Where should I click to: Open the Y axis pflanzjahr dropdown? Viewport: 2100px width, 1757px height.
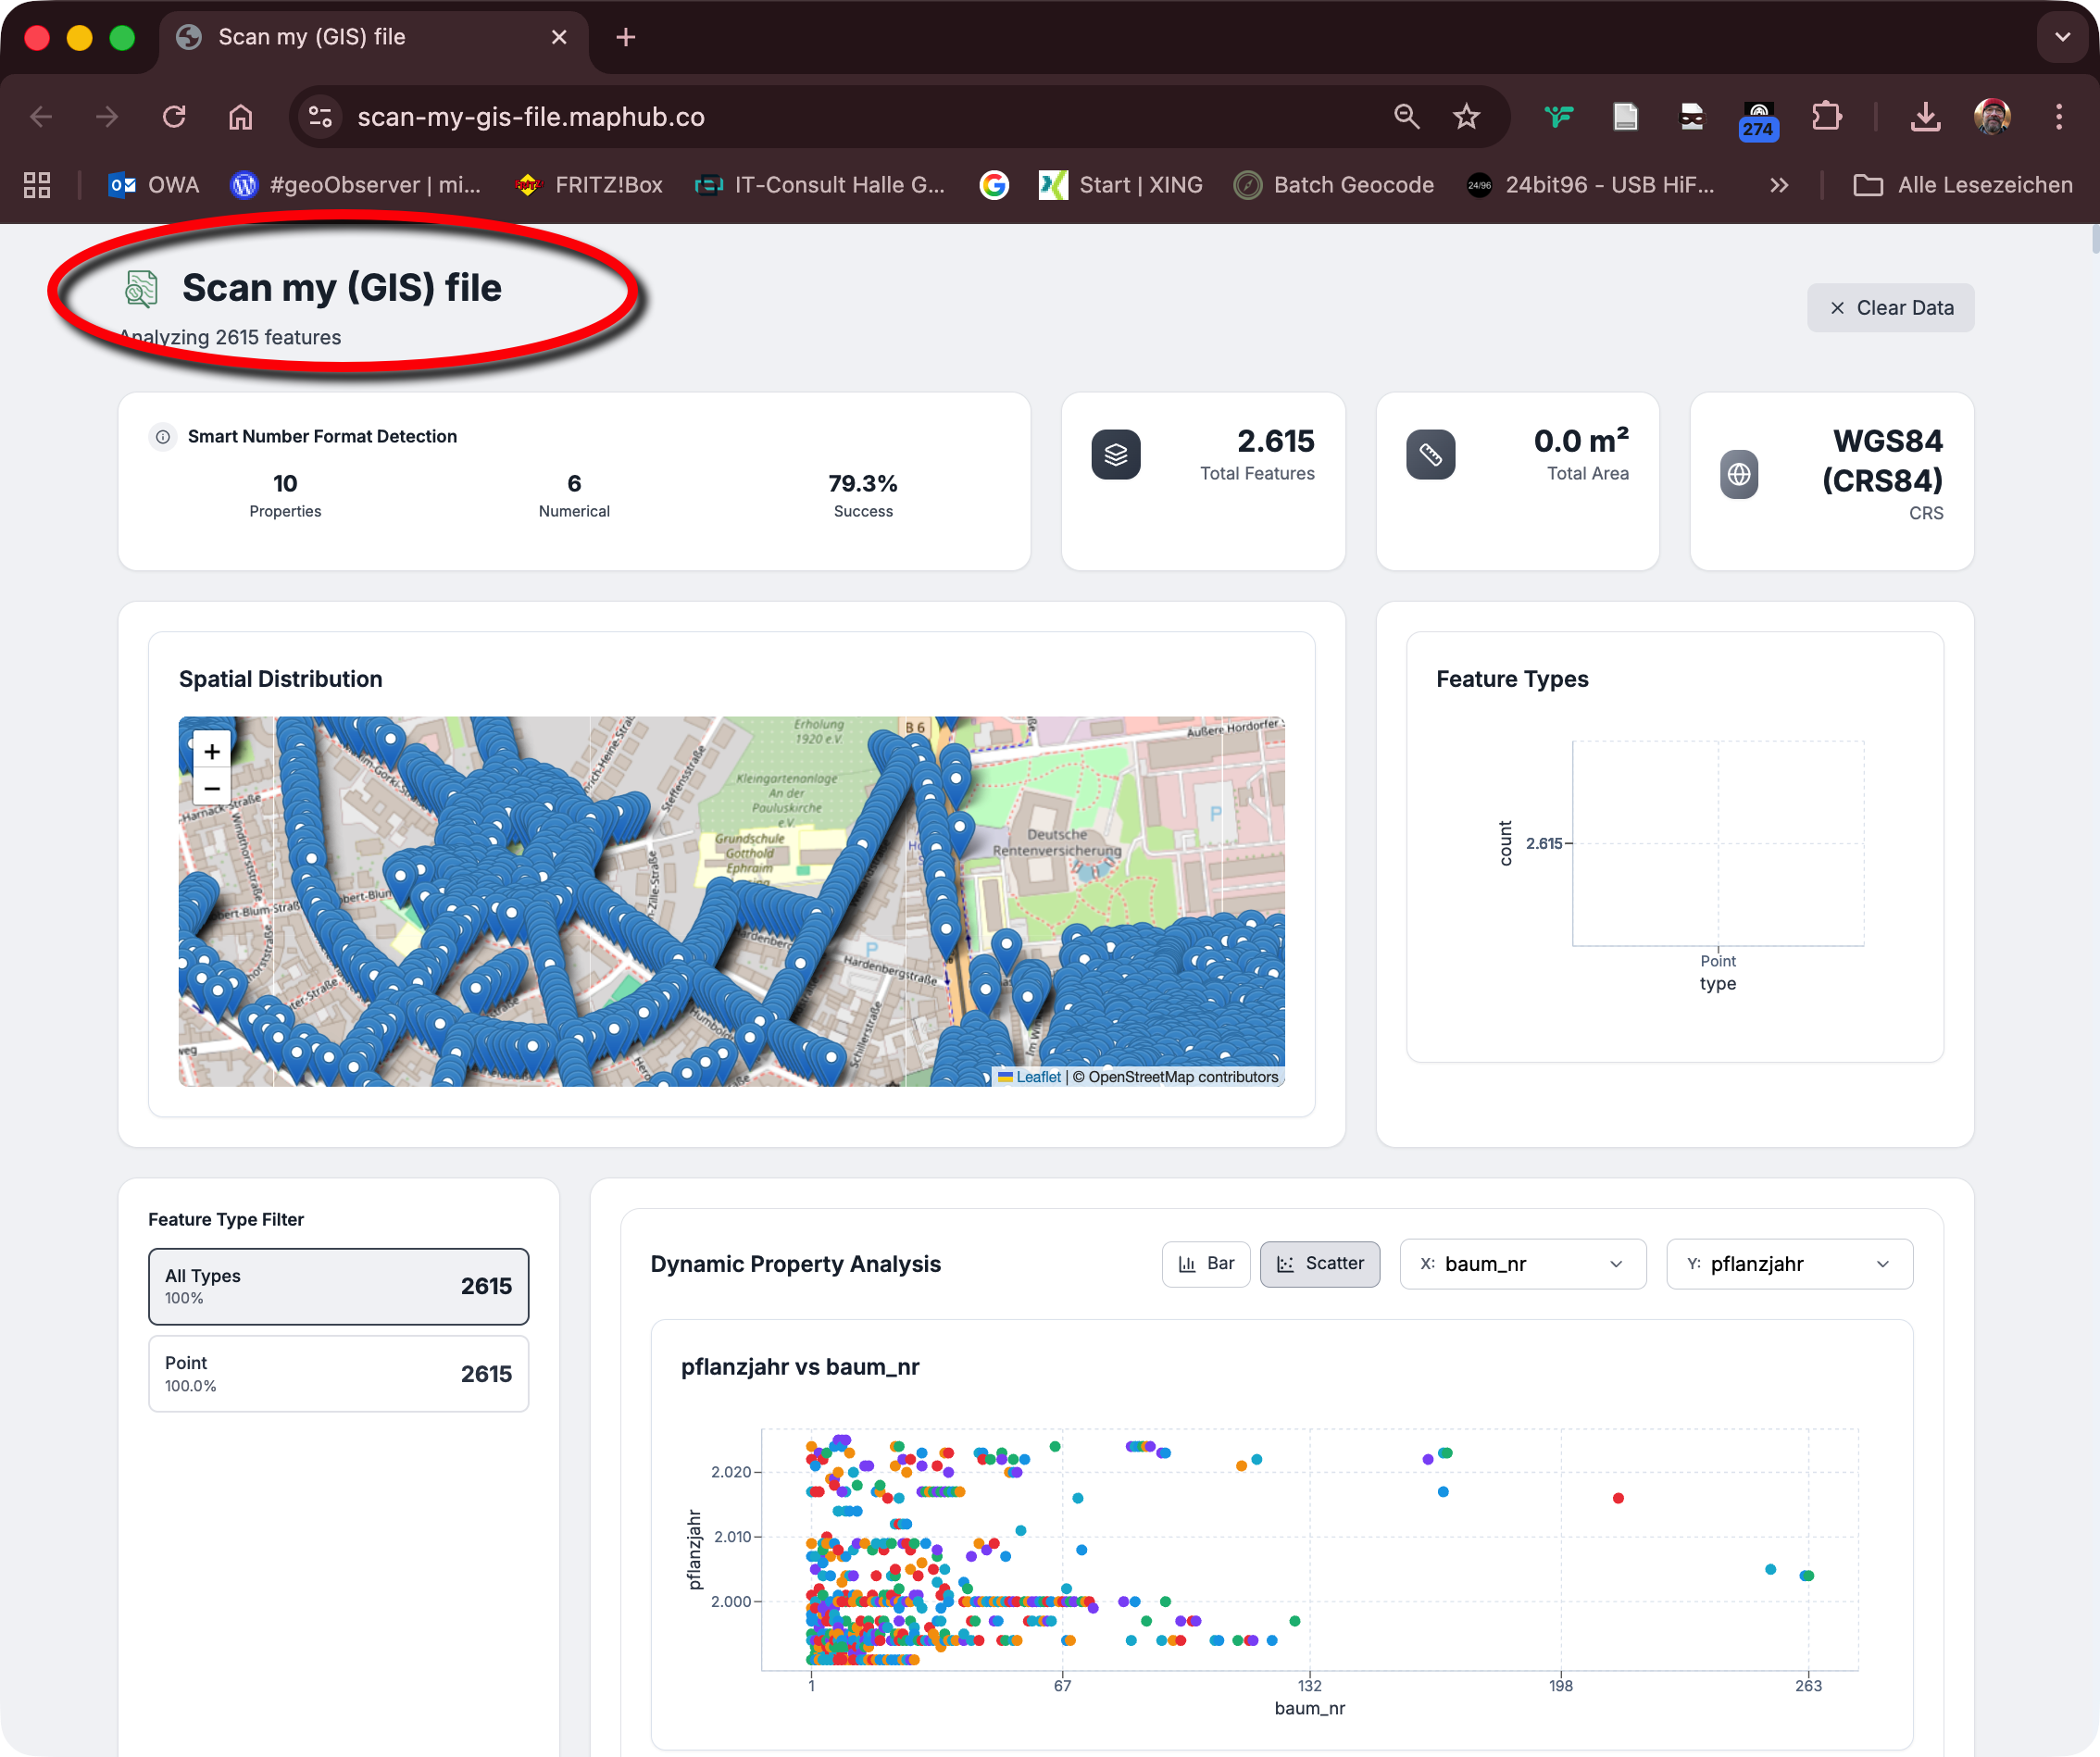tap(1789, 1264)
